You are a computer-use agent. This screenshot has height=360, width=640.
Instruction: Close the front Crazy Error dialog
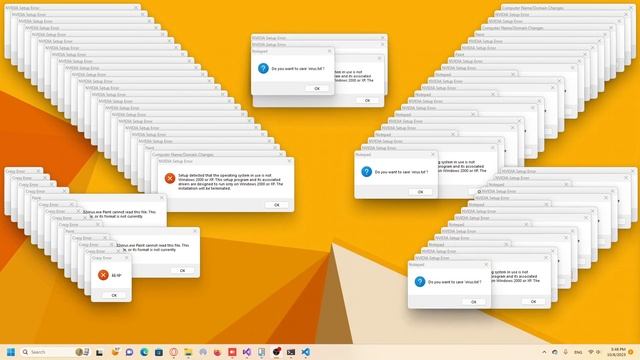(x=126, y=258)
